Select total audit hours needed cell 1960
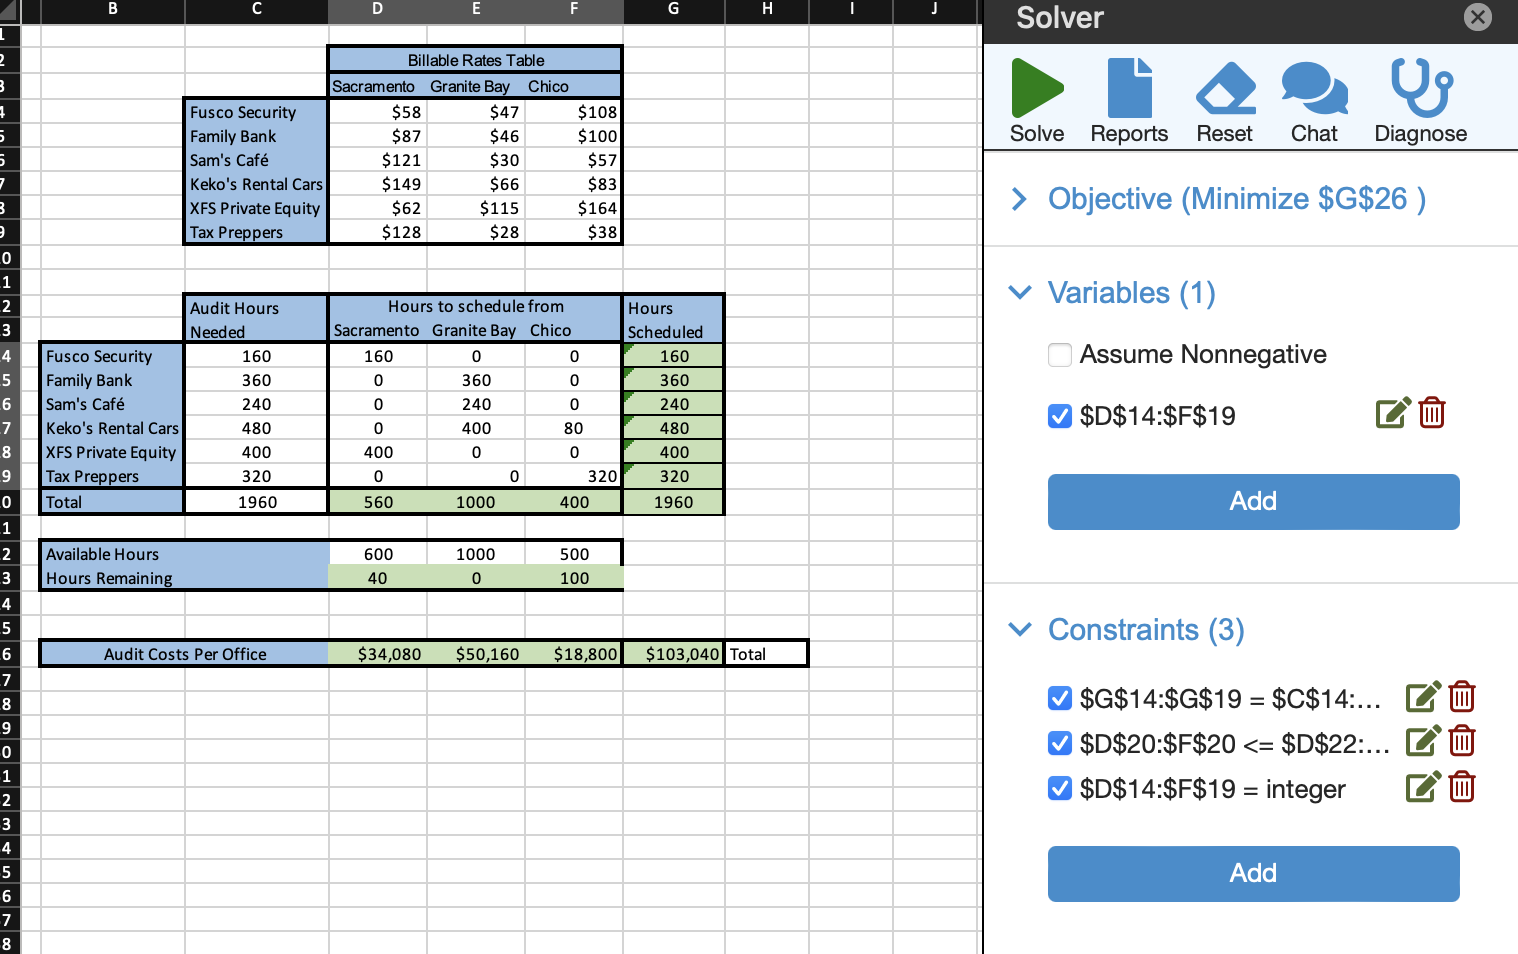The width and height of the screenshot is (1518, 954). (x=257, y=502)
